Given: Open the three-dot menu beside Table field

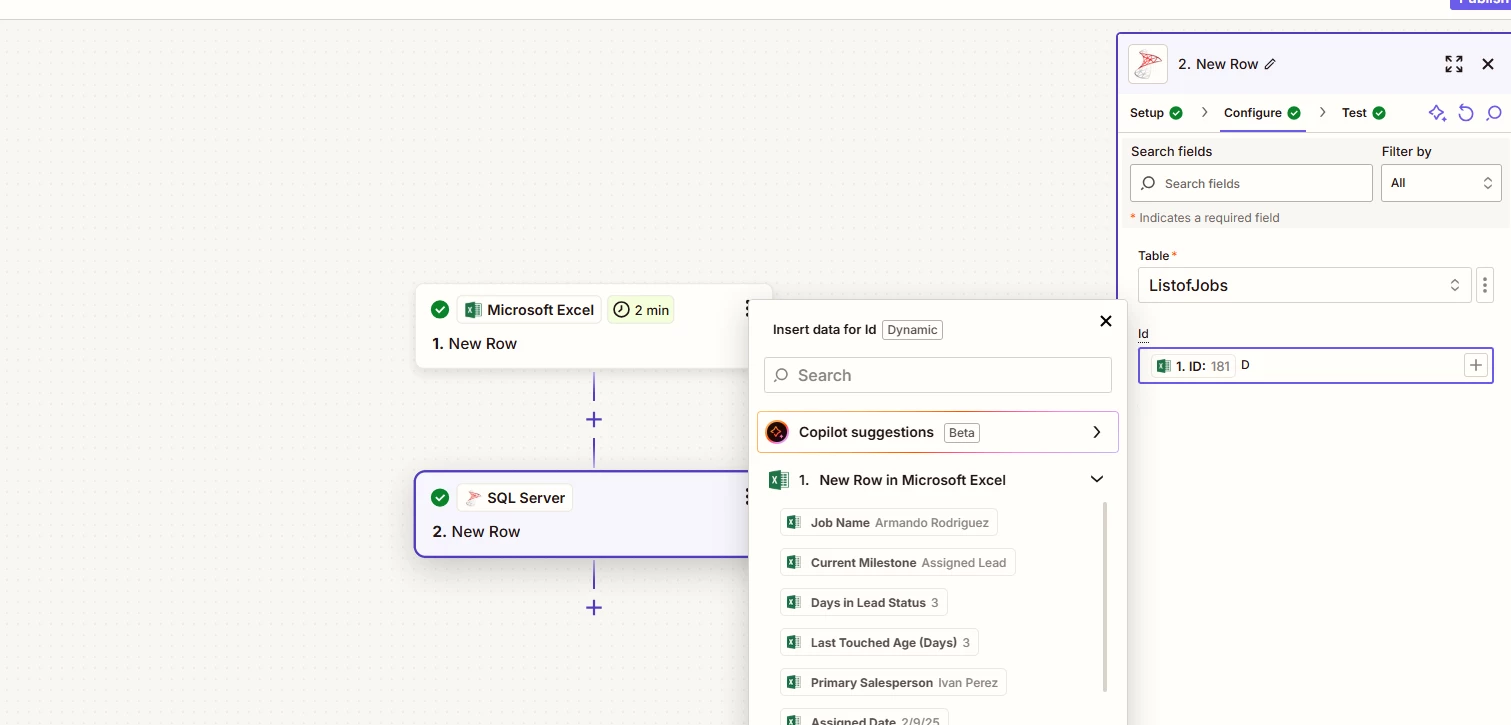Looking at the screenshot, I should click(1485, 285).
